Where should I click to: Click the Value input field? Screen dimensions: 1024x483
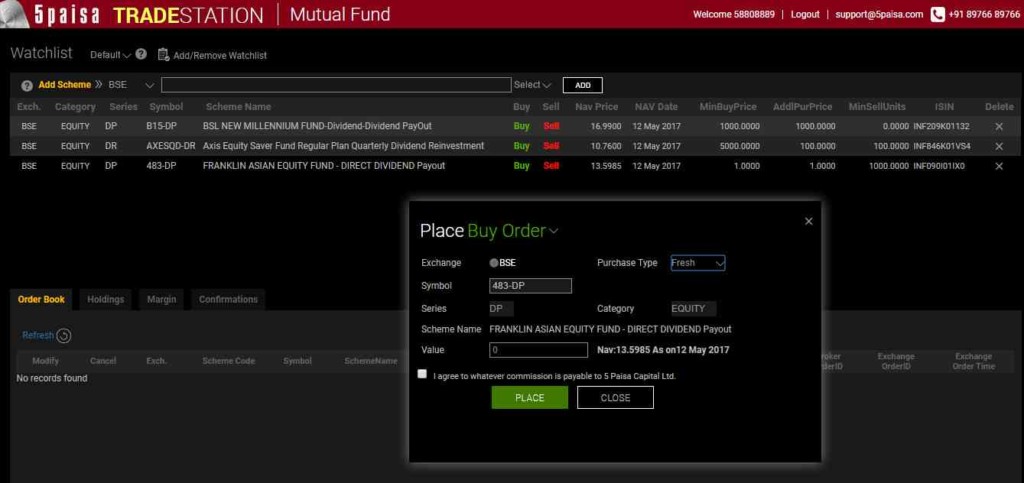pyautogui.click(x=538, y=350)
